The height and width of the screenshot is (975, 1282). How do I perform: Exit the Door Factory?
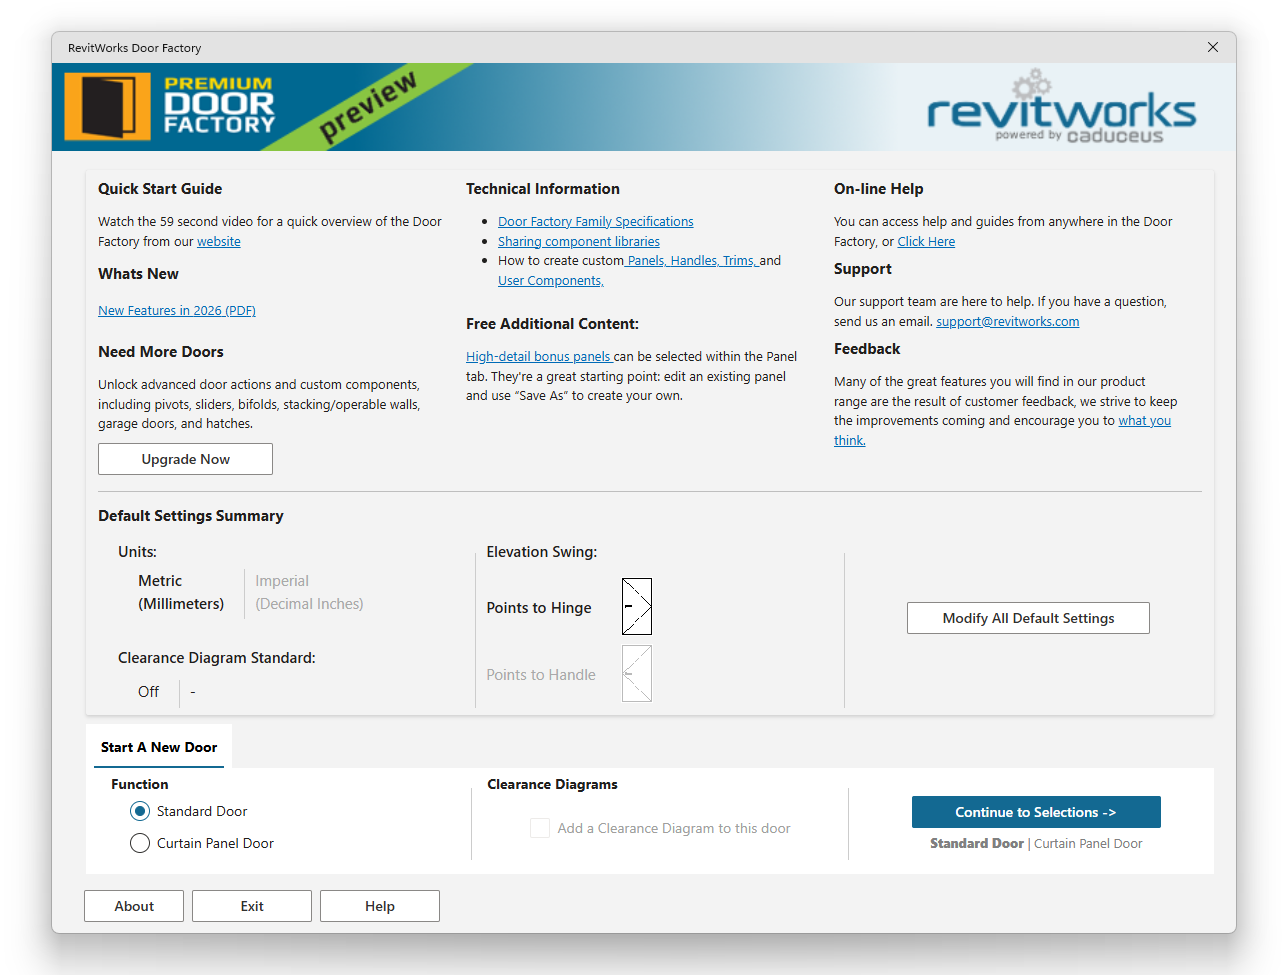pos(251,905)
